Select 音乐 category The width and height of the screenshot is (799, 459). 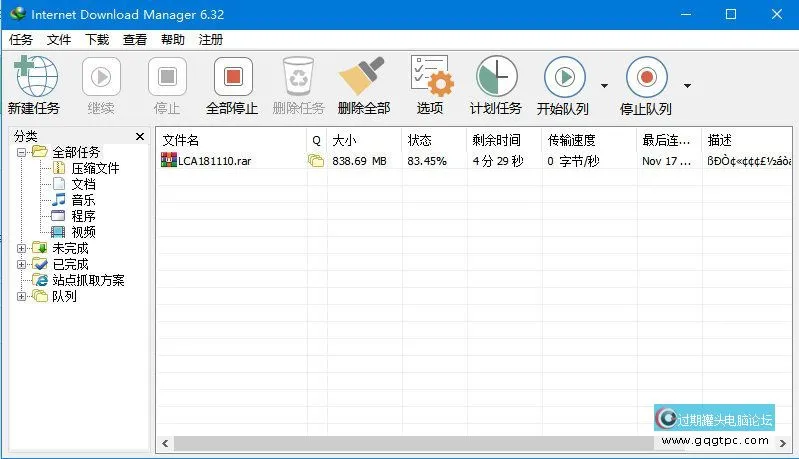[83, 200]
